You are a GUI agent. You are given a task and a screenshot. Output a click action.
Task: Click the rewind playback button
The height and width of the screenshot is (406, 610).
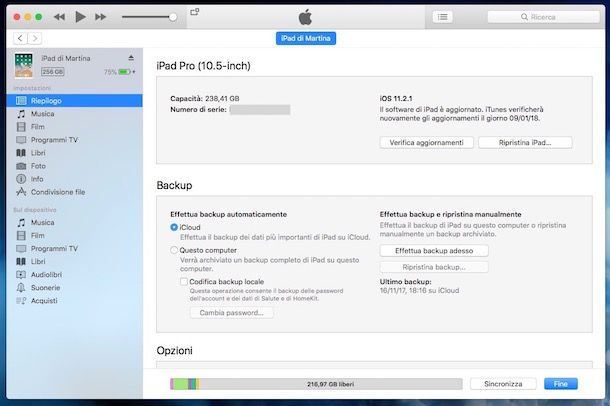point(59,17)
